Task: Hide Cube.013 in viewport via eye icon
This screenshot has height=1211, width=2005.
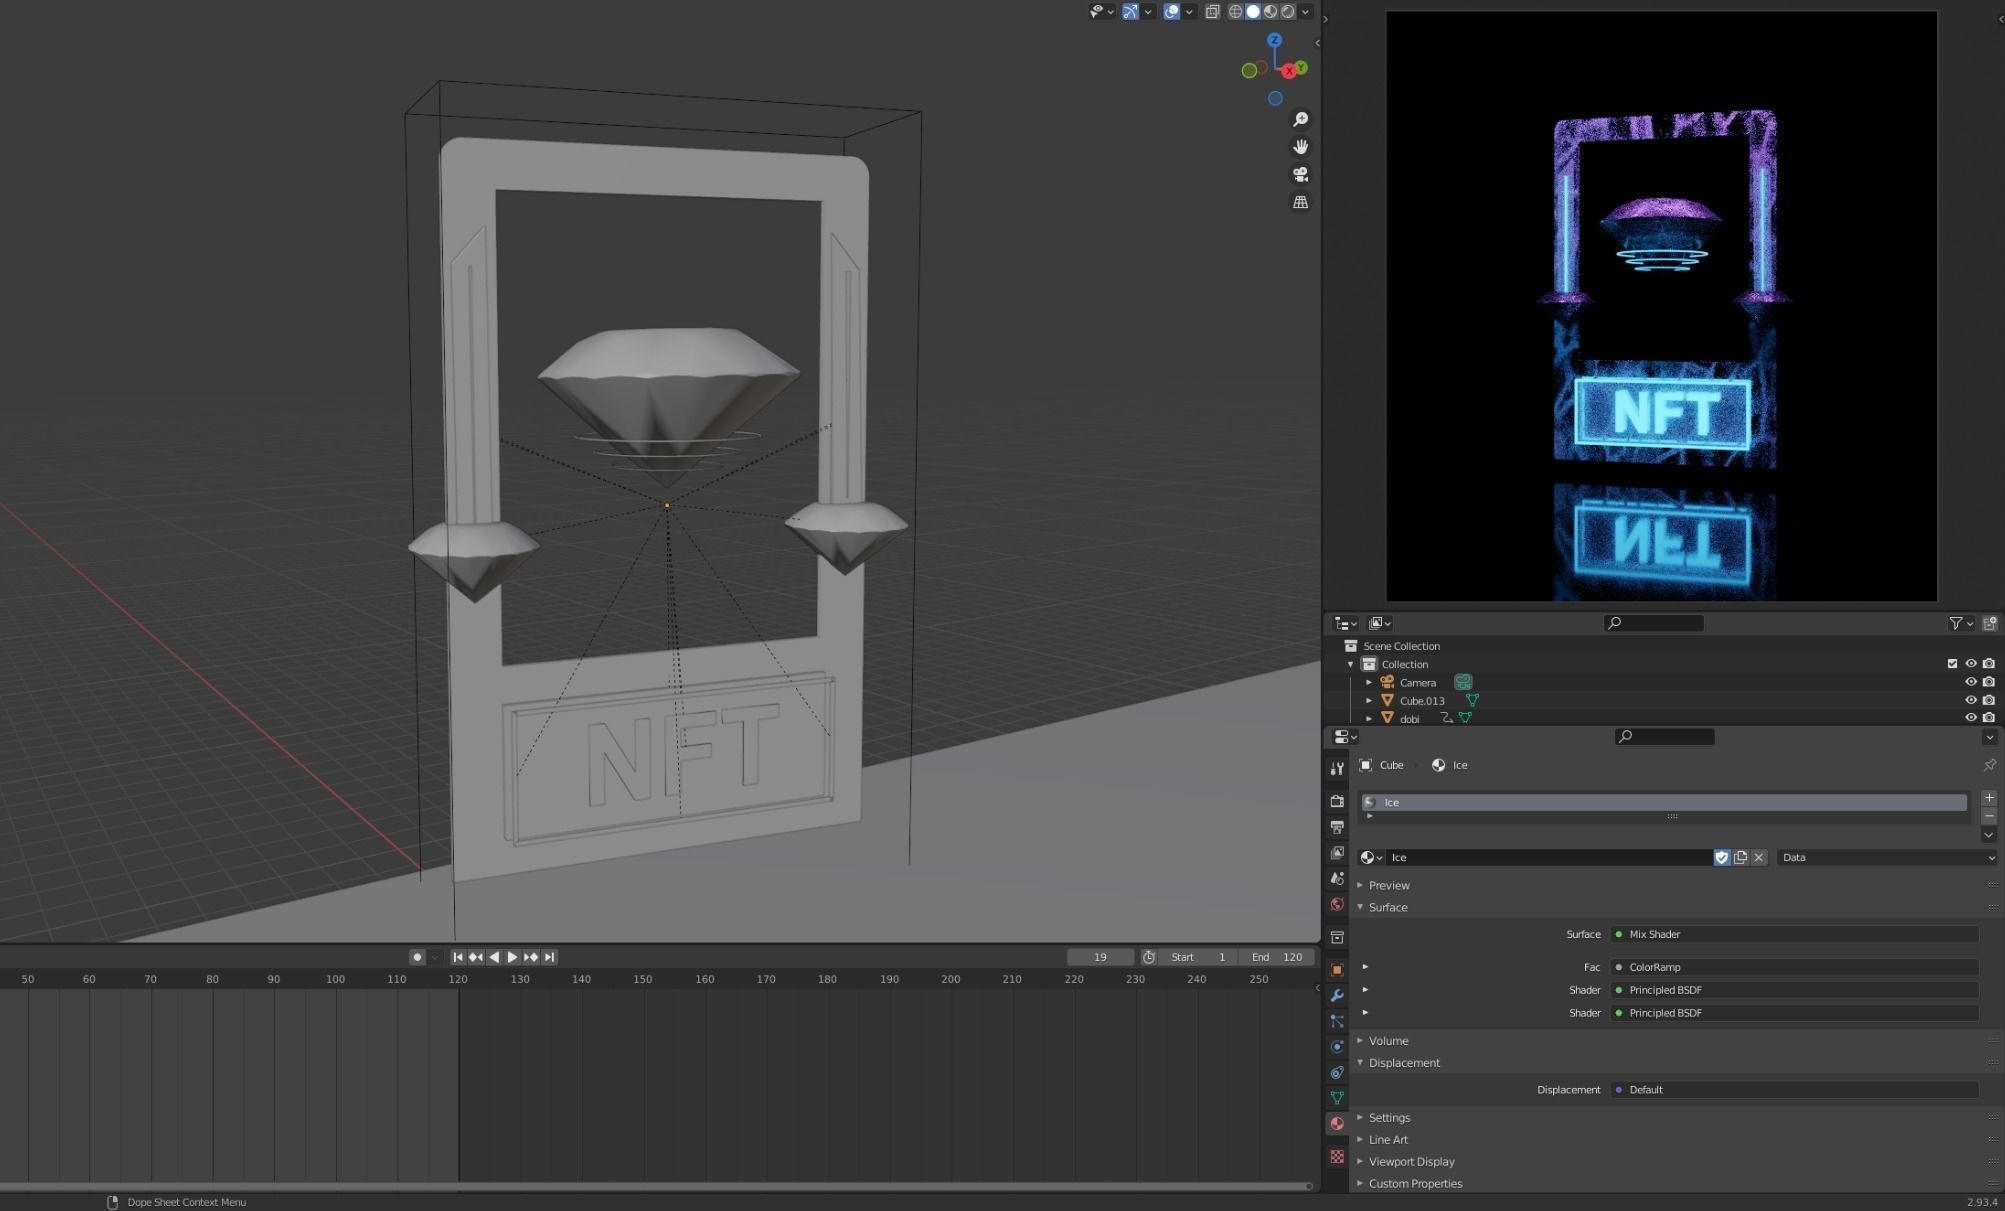Action: tap(1971, 700)
